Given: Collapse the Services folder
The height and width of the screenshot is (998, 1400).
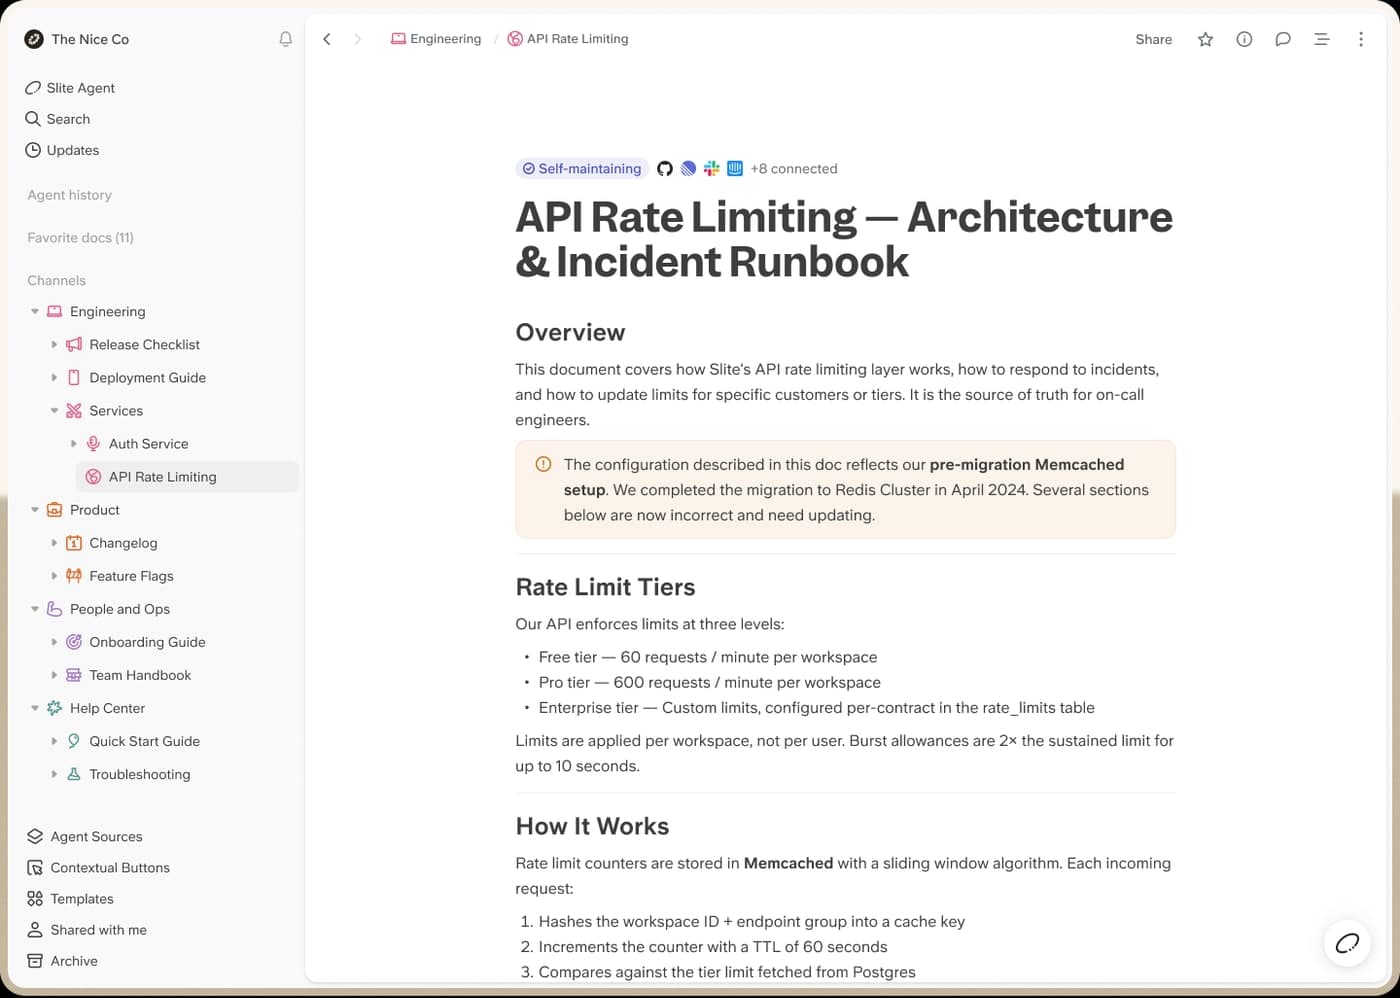Looking at the screenshot, I should tap(54, 410).
